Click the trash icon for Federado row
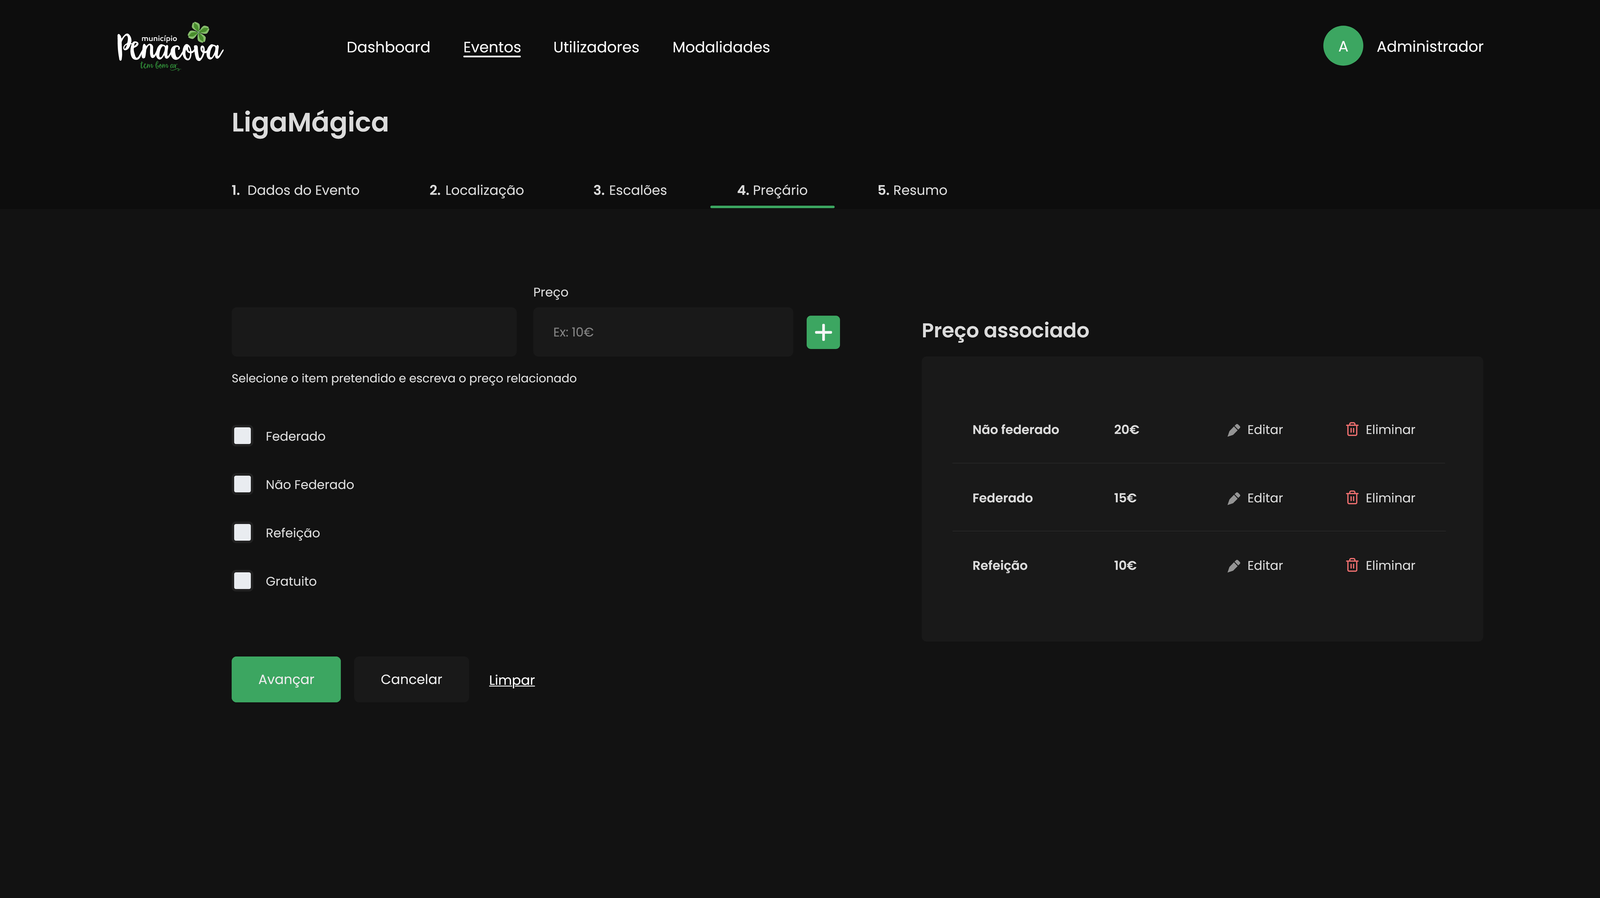 [x=1352, y=497]
